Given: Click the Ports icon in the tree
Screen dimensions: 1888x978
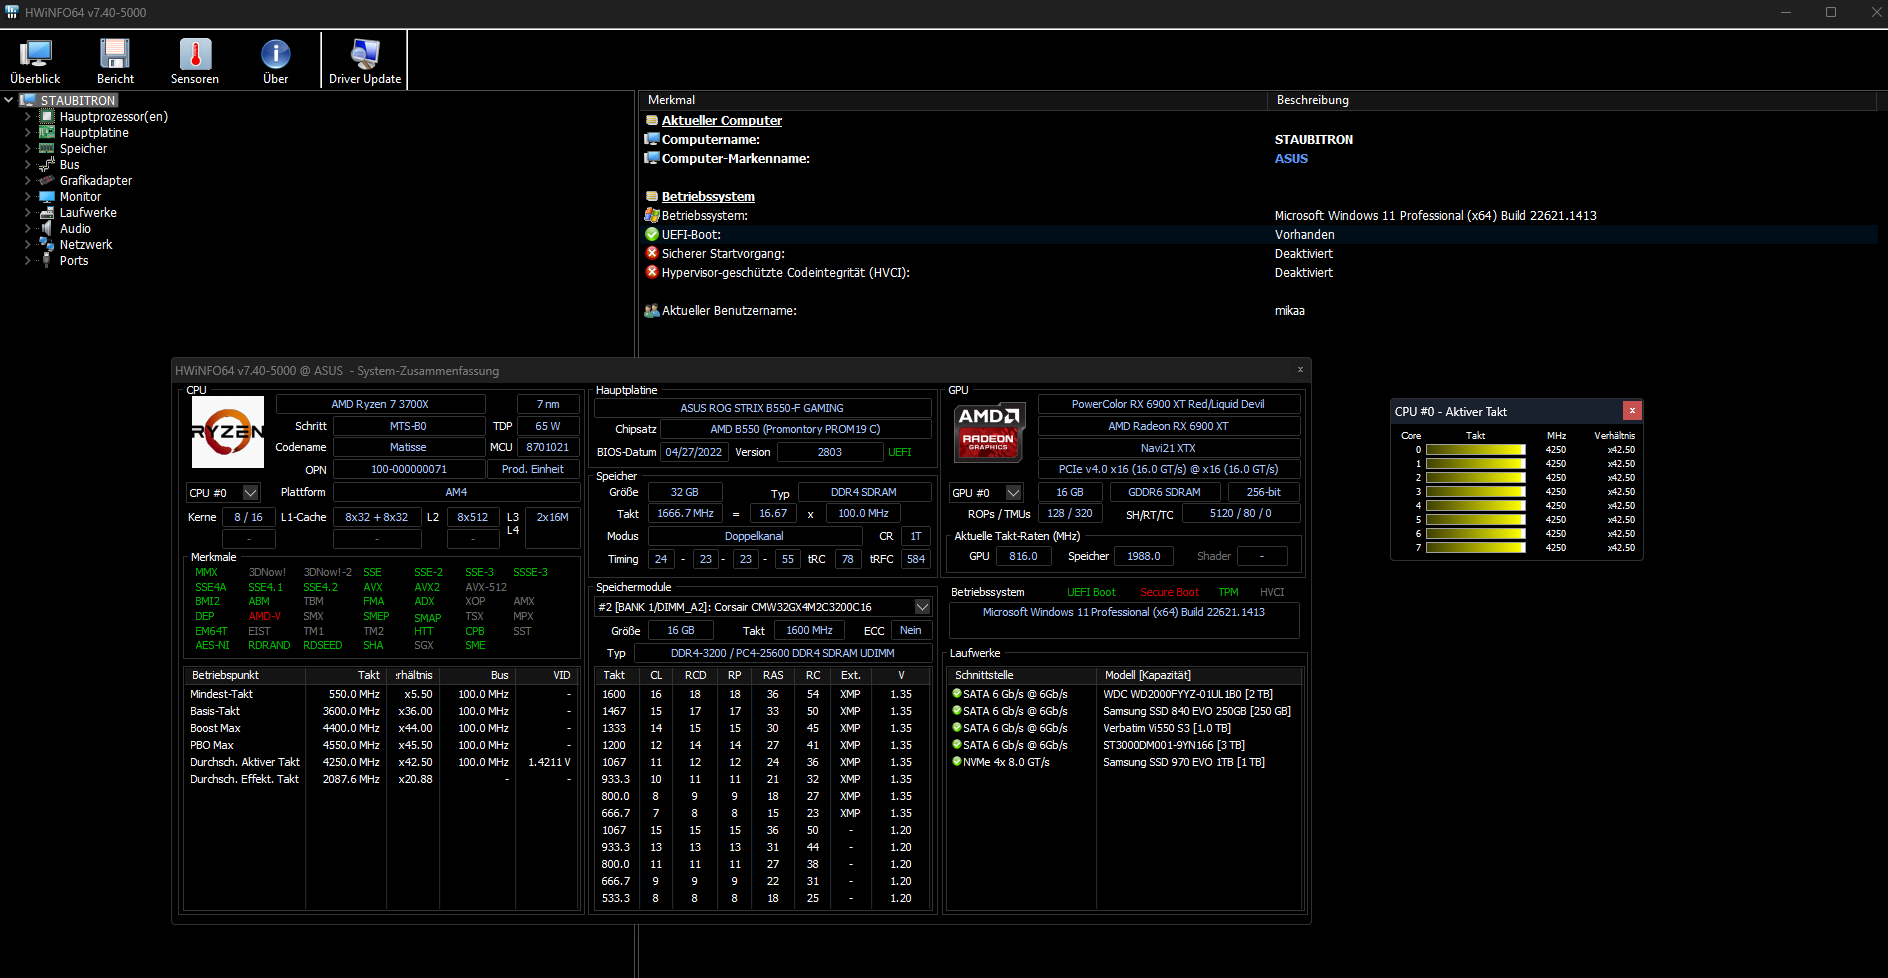Looking at the screenshot, I should [46, 261].
